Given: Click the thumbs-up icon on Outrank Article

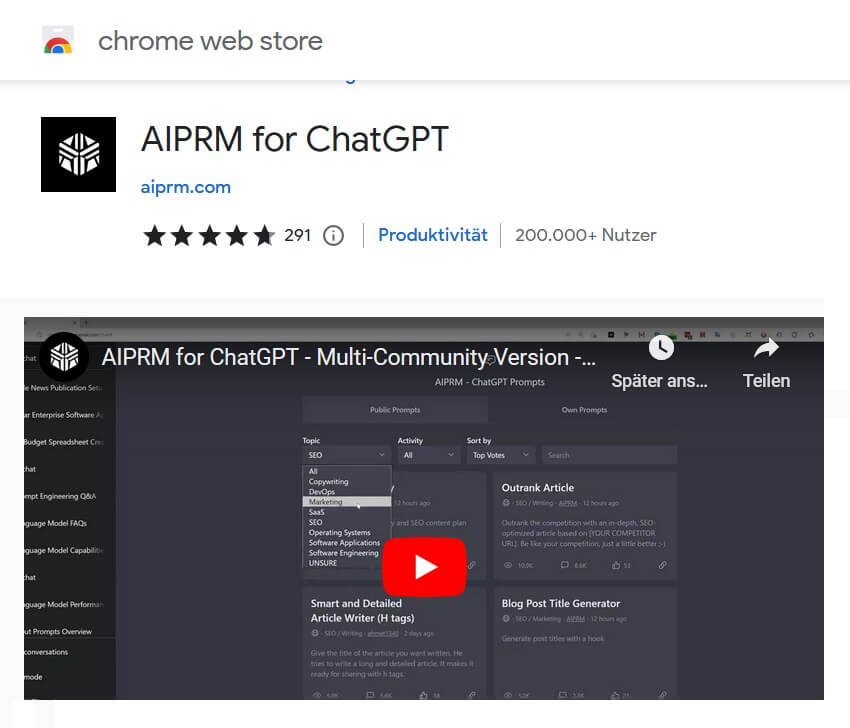Looking at the screenshot, I should tap(616, 565).
